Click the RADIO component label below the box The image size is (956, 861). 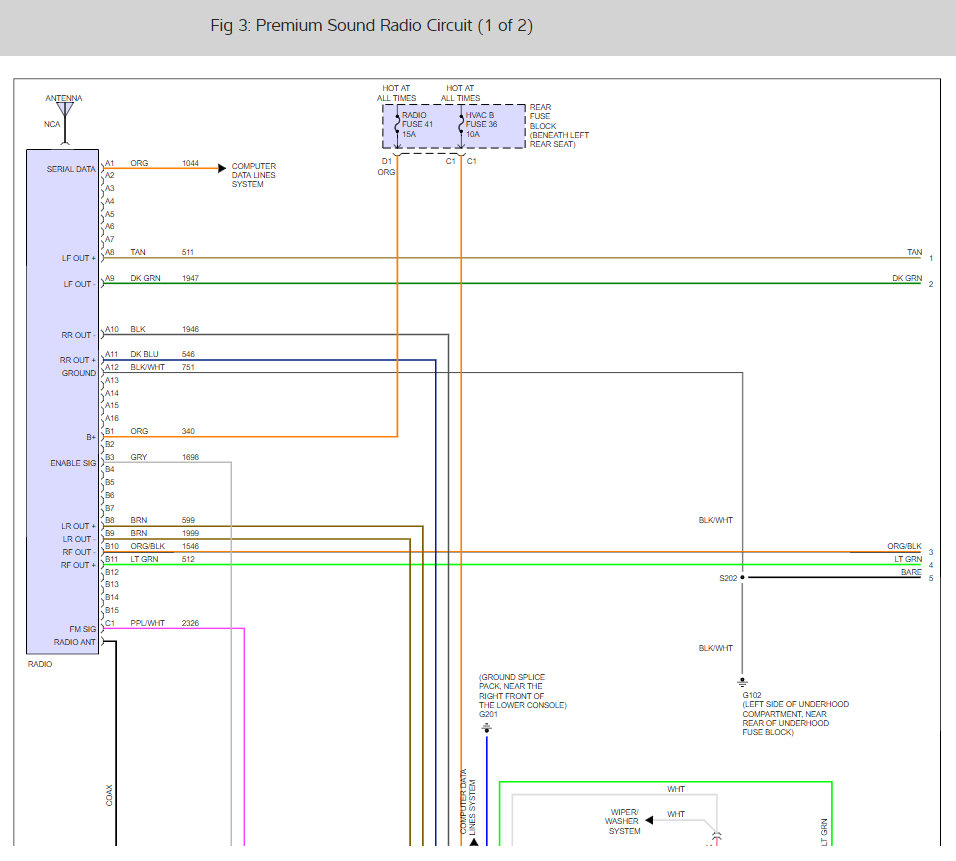click(x=40, y=664)
